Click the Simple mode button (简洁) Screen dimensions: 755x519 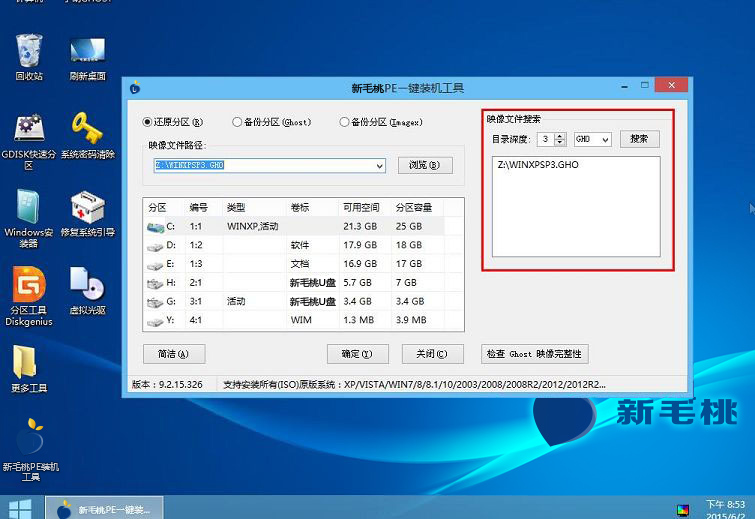tap(174, 354)
